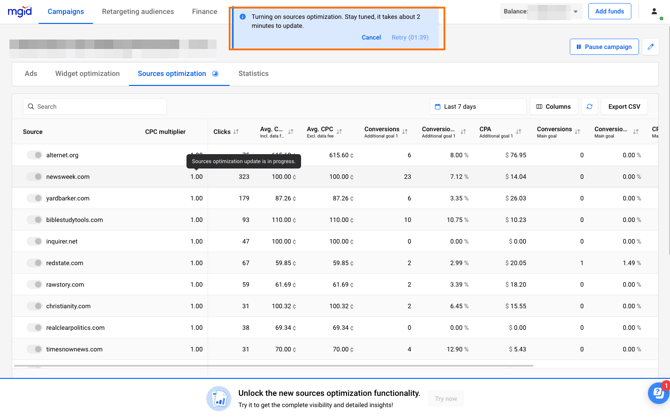Viewport: 670px width, 417px height.
Task: Open the Statistics tab
Action: (253, 74)
